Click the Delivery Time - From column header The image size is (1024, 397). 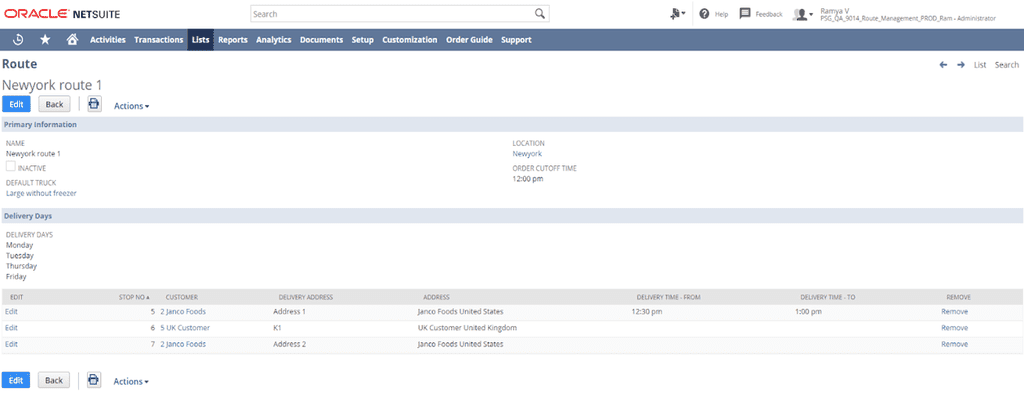click(668, 297)
